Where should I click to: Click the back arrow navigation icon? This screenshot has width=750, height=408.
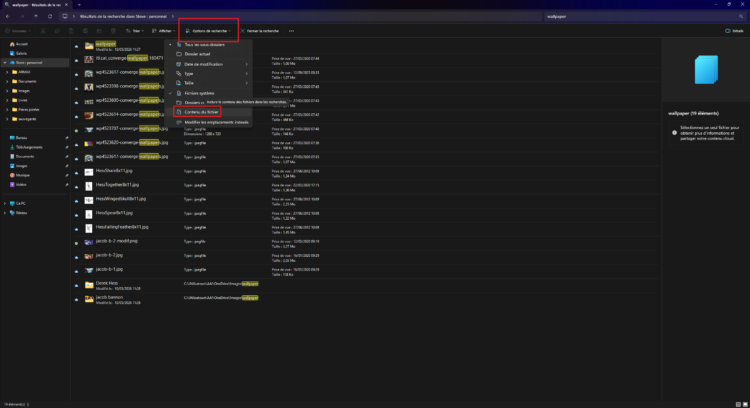[8, 16]
